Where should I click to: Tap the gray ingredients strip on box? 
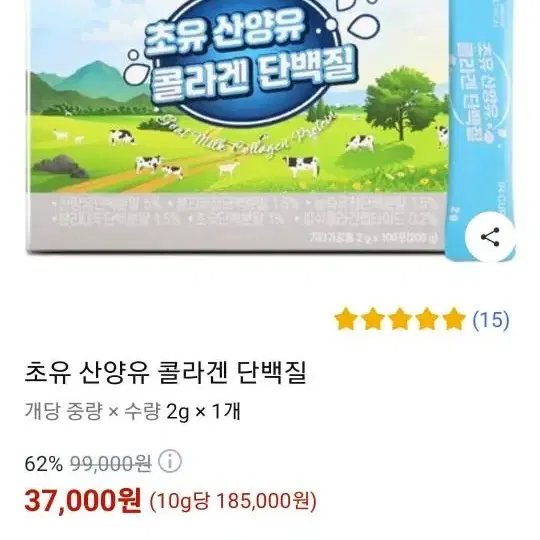pyautogui.click(x=237, y=221)
